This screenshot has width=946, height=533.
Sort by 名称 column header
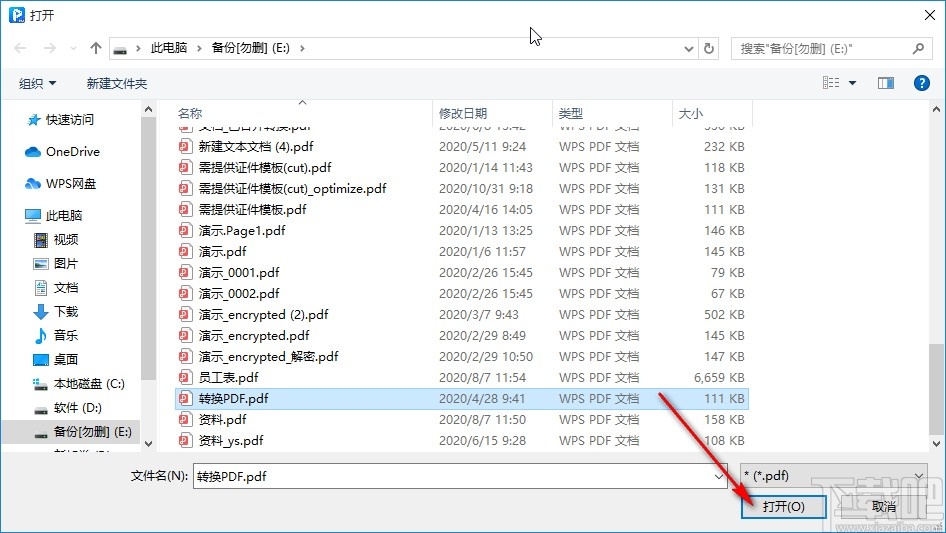pos(303,113)
